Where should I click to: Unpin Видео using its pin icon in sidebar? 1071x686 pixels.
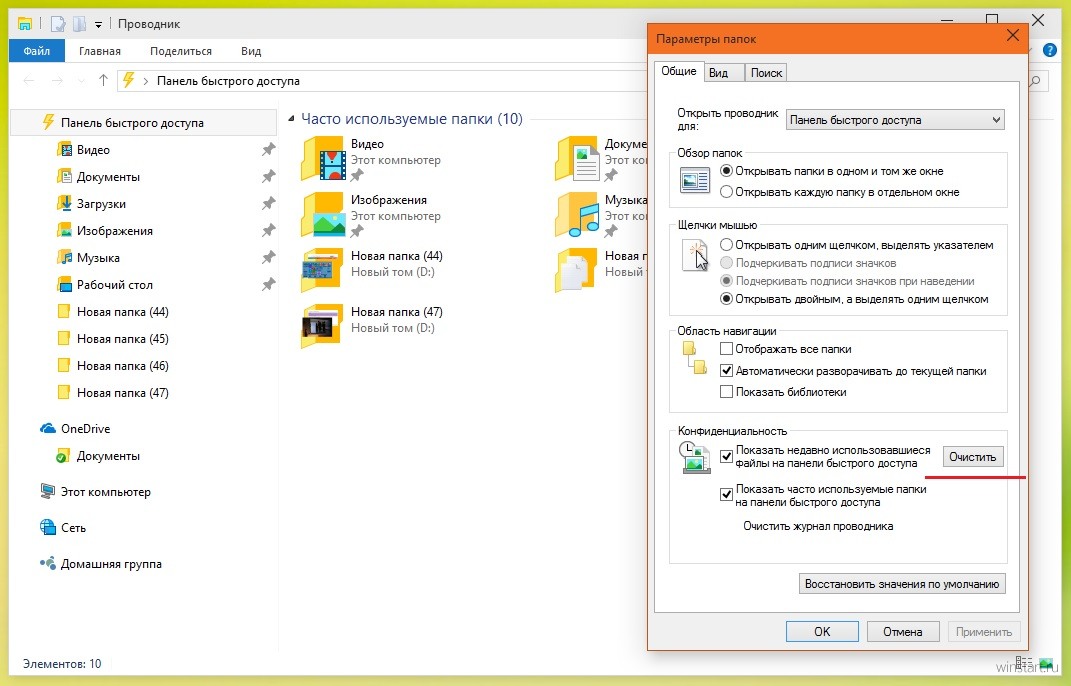pyautogui.click(x=268, y=149)
